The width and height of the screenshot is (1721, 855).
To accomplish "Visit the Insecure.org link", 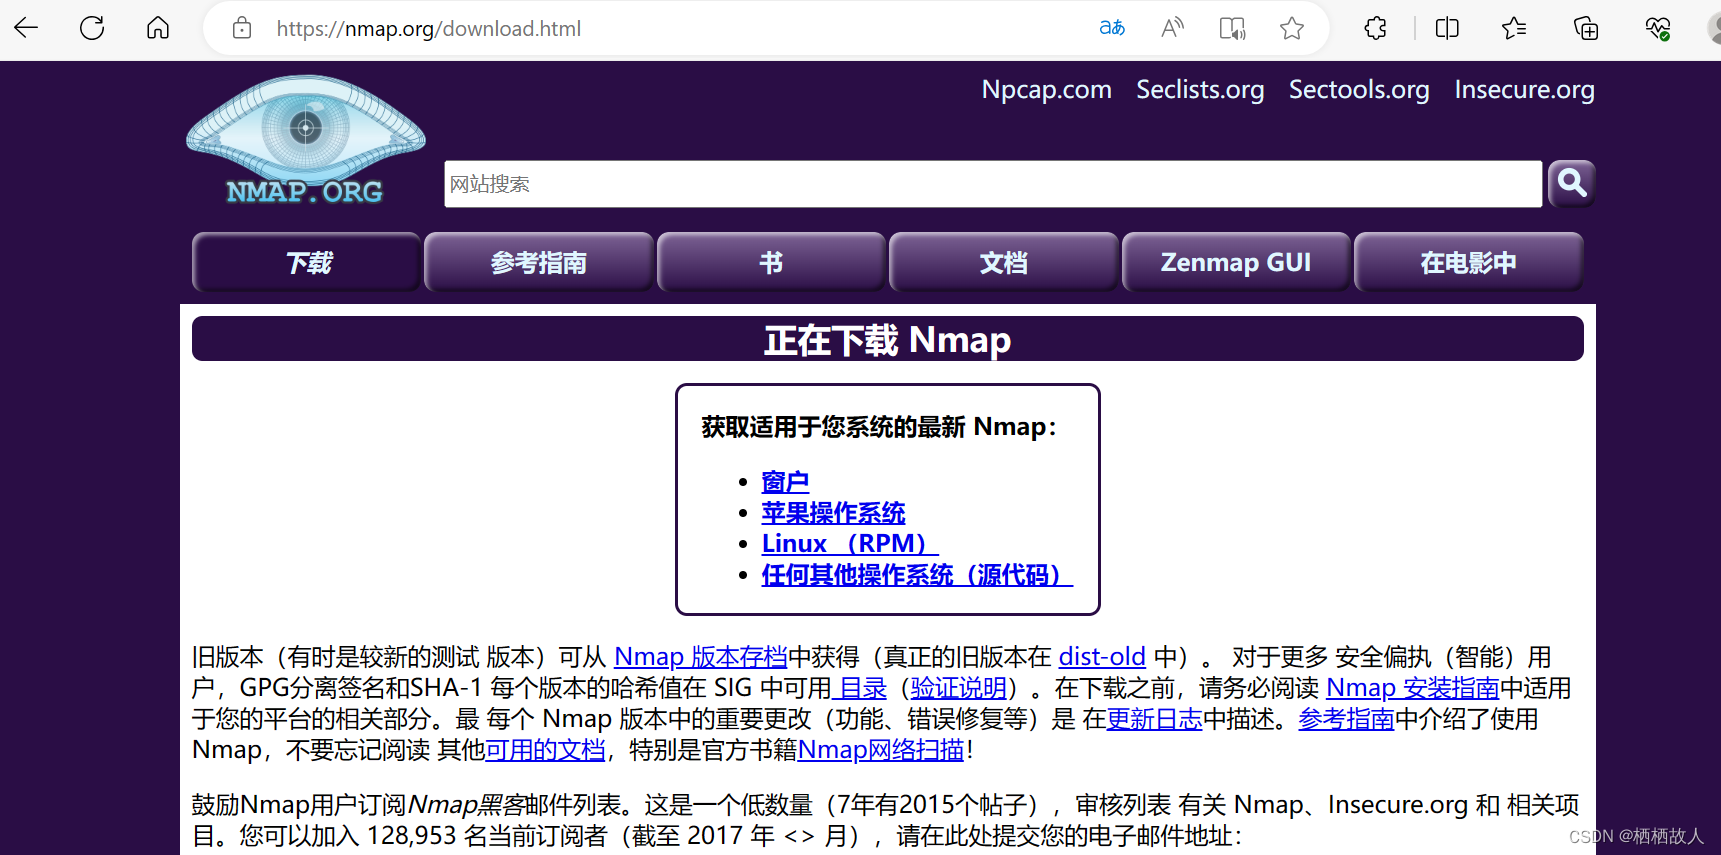I will pos(1524,89).
